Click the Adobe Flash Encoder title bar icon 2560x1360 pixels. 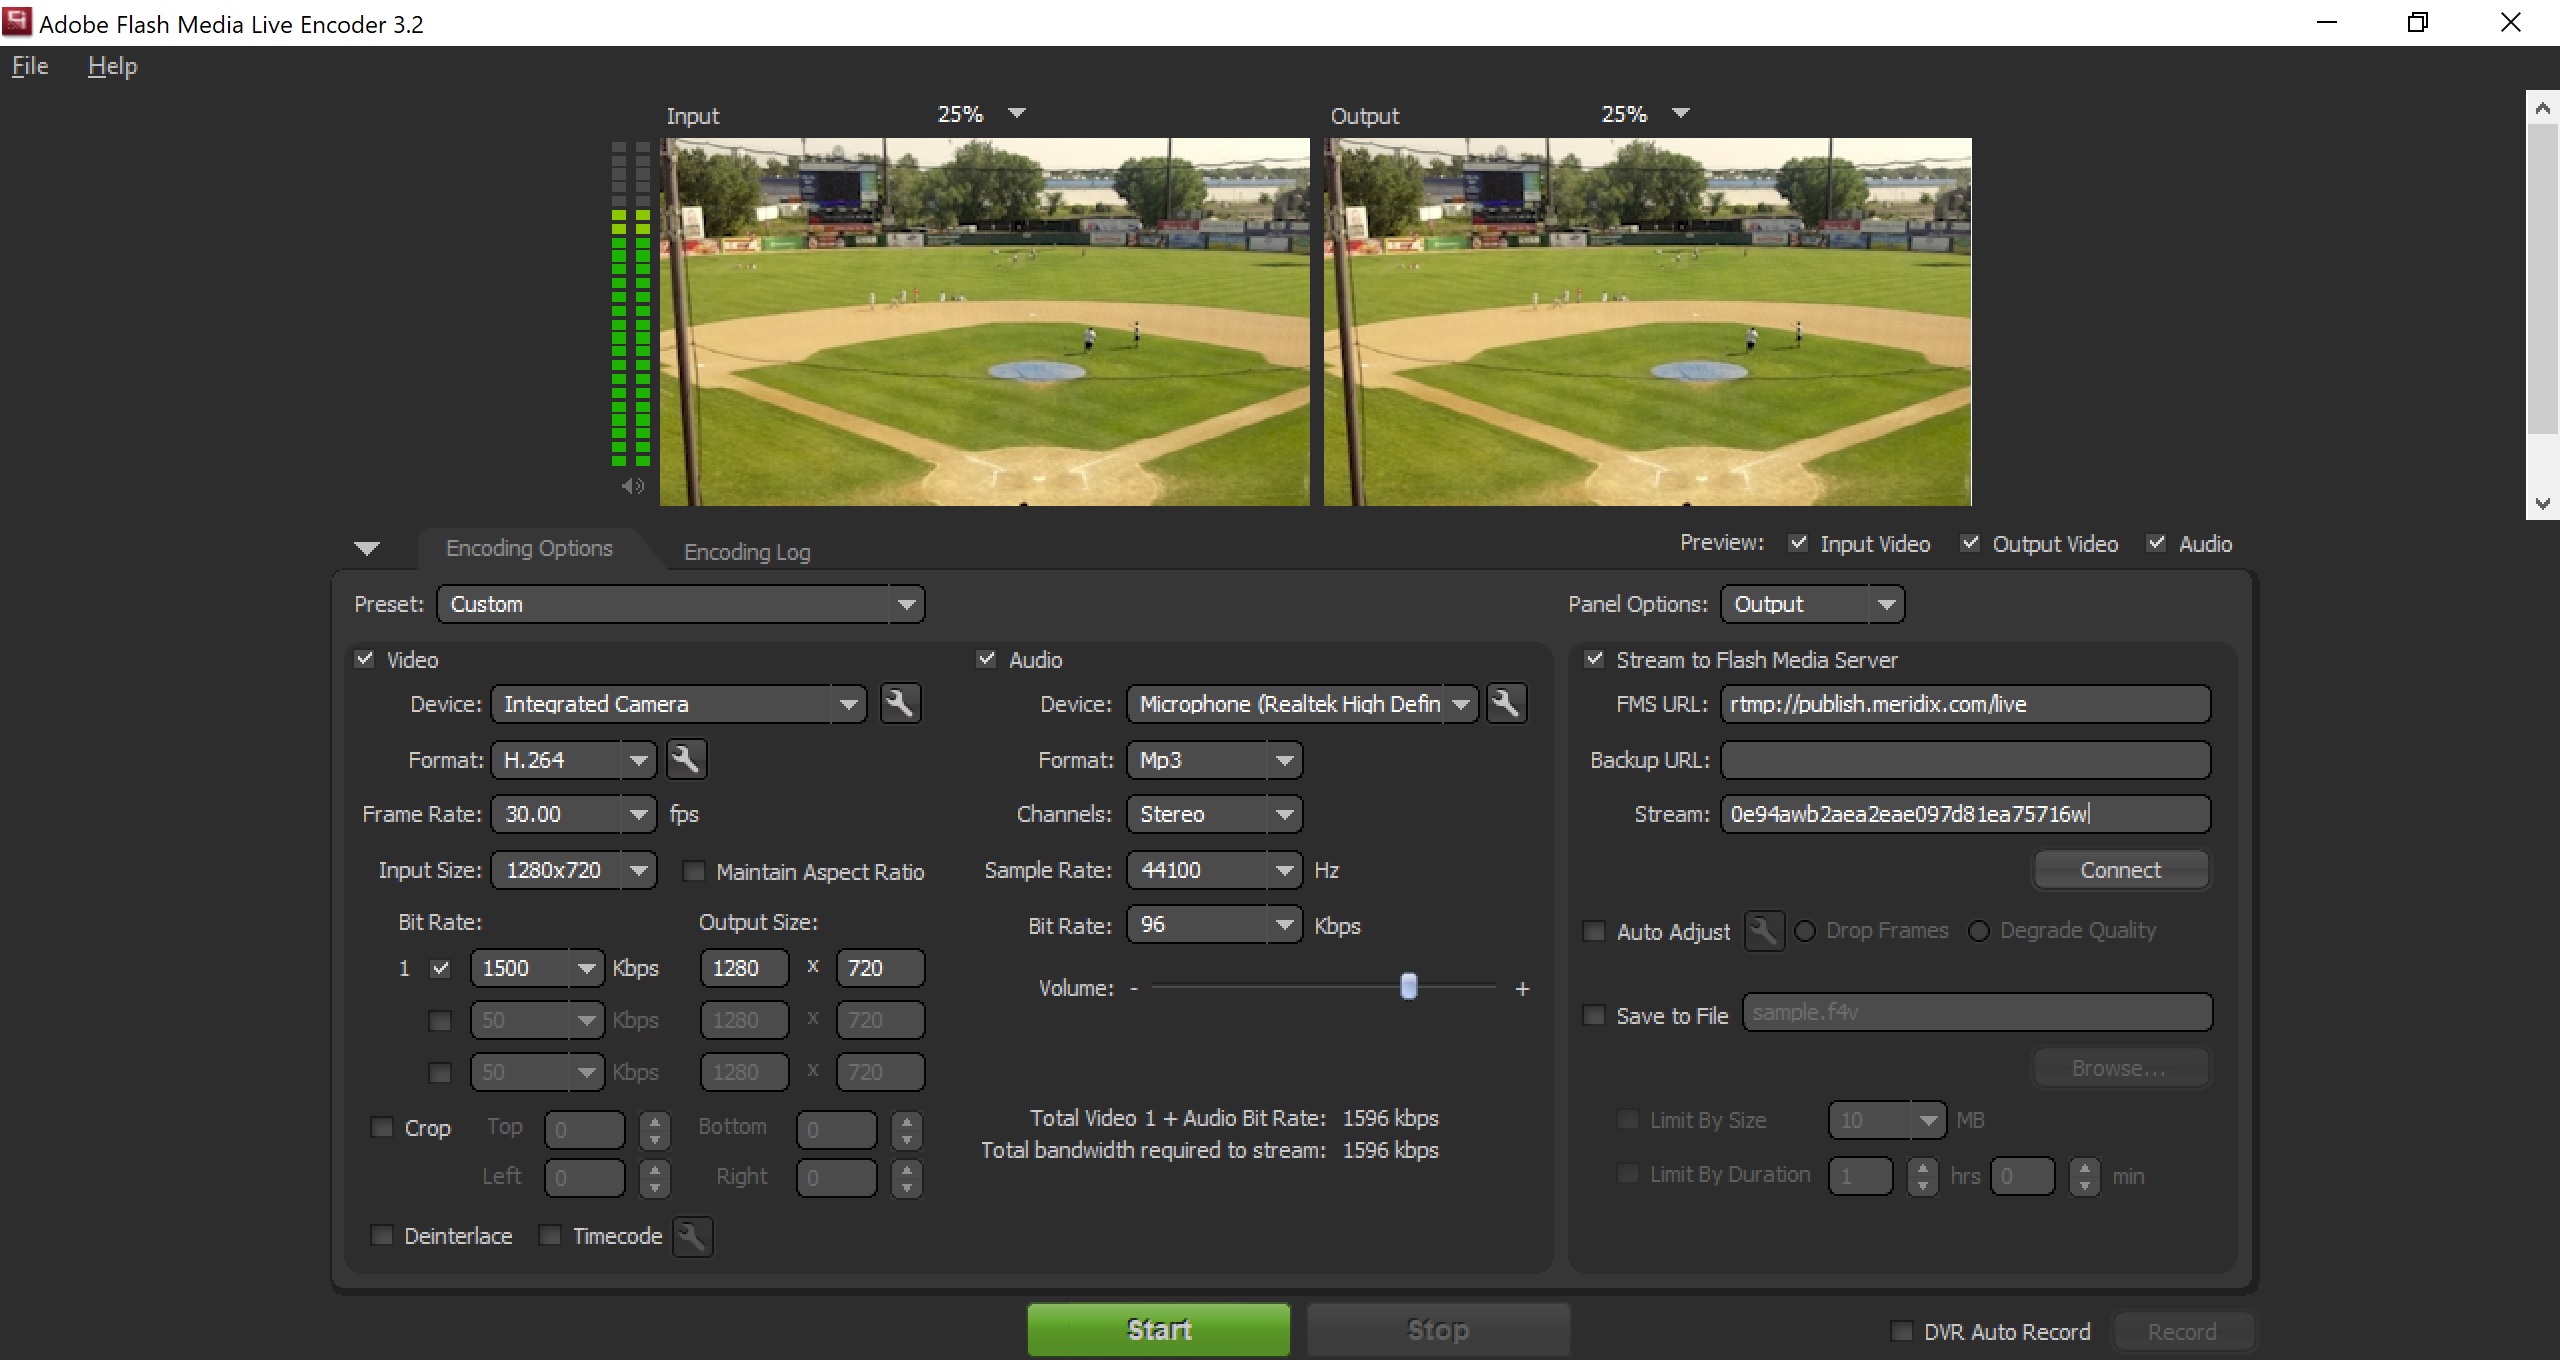click(x=17, y=22)
